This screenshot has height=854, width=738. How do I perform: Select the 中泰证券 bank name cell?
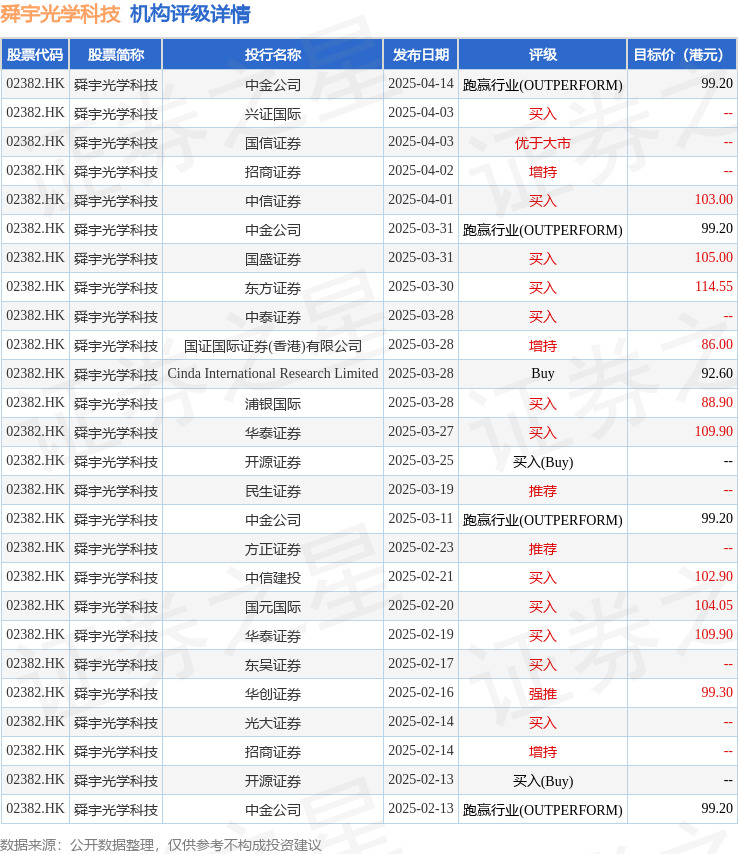pos(273,316)
